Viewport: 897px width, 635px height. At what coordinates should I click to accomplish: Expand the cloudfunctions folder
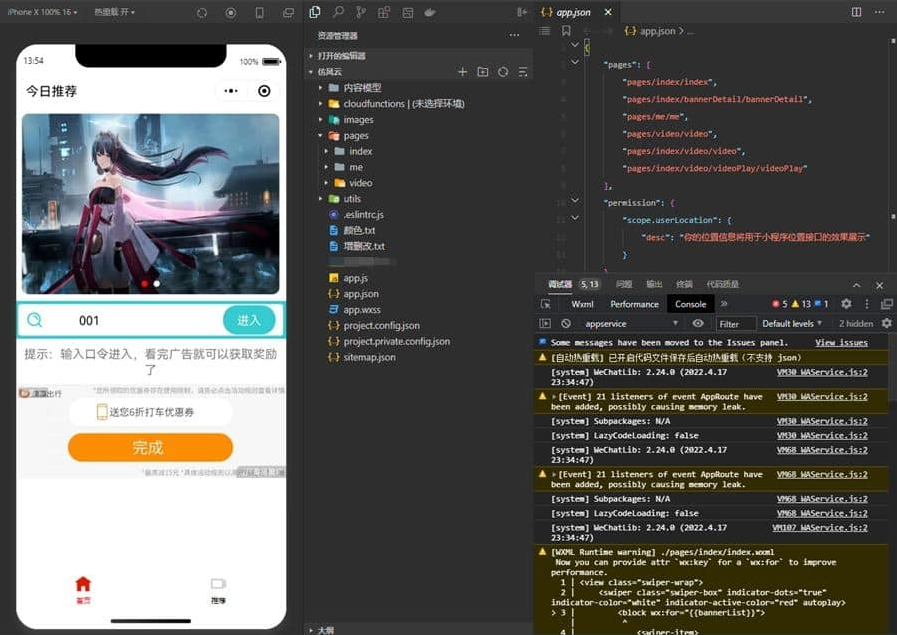coord(320,104)
